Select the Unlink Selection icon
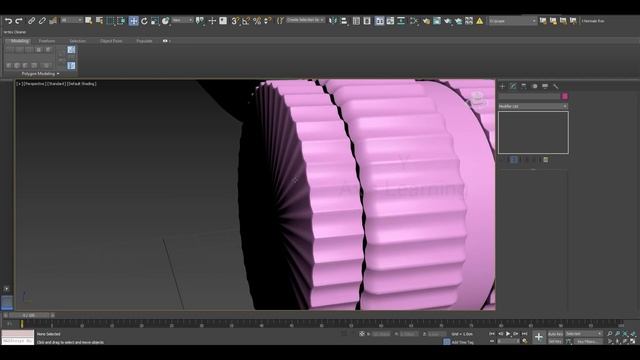640x360 pixels. click(x=42, y=21)
